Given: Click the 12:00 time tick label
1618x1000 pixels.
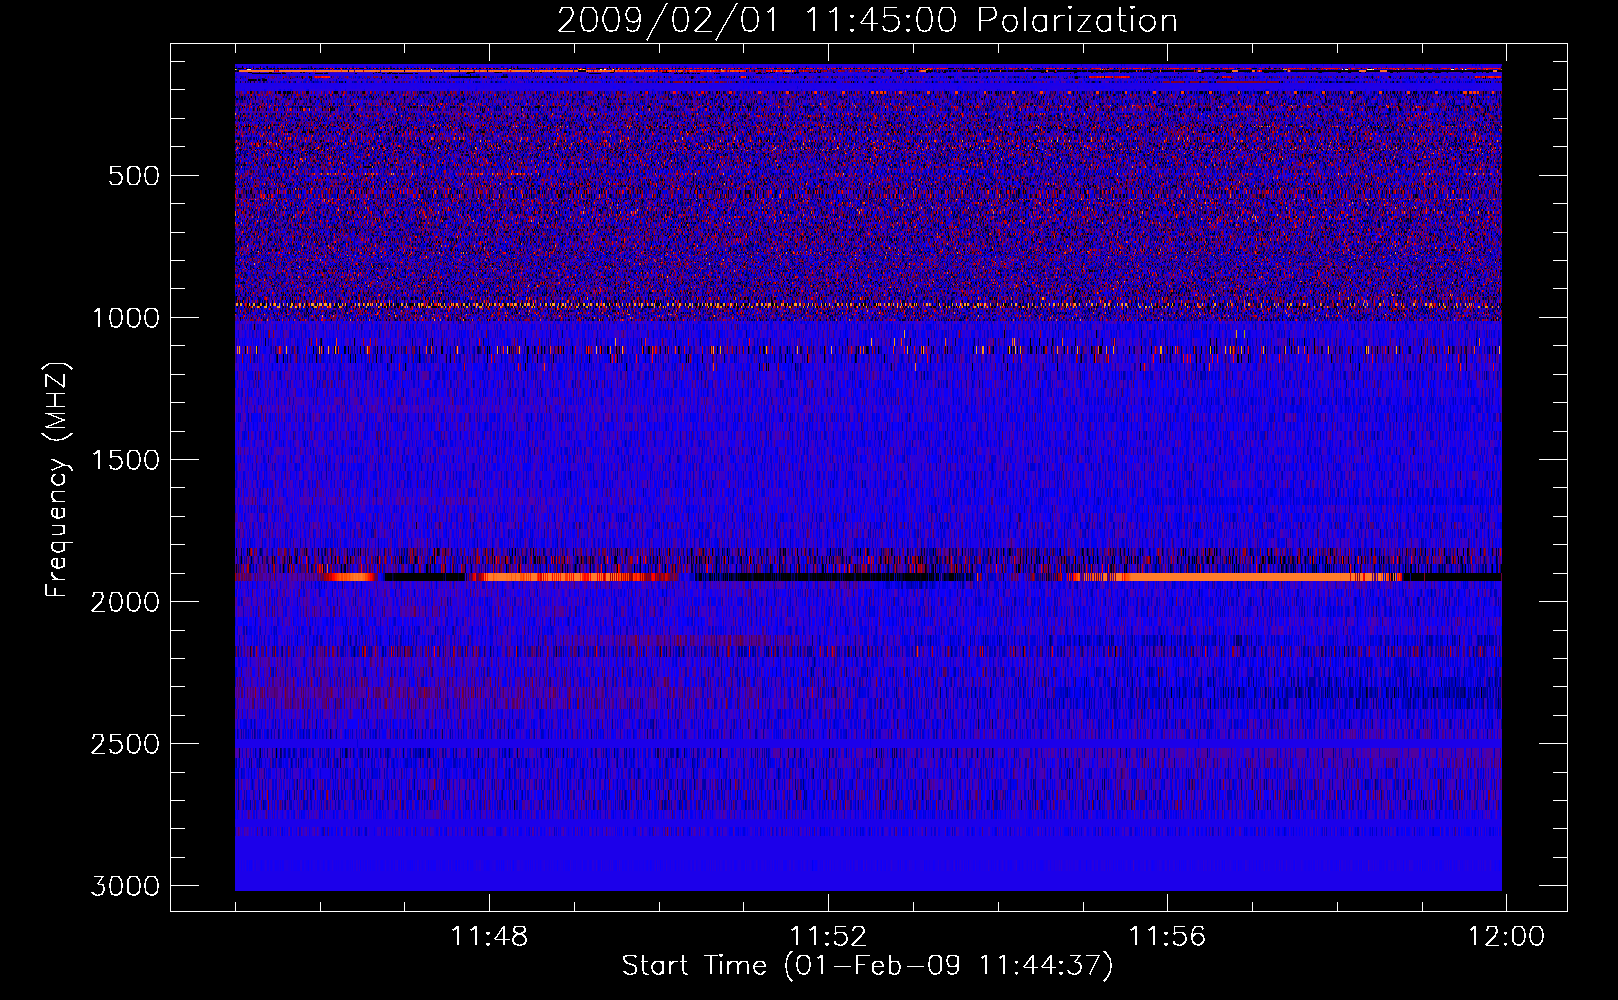Looking at the screenshot, I should (1506, 937).
